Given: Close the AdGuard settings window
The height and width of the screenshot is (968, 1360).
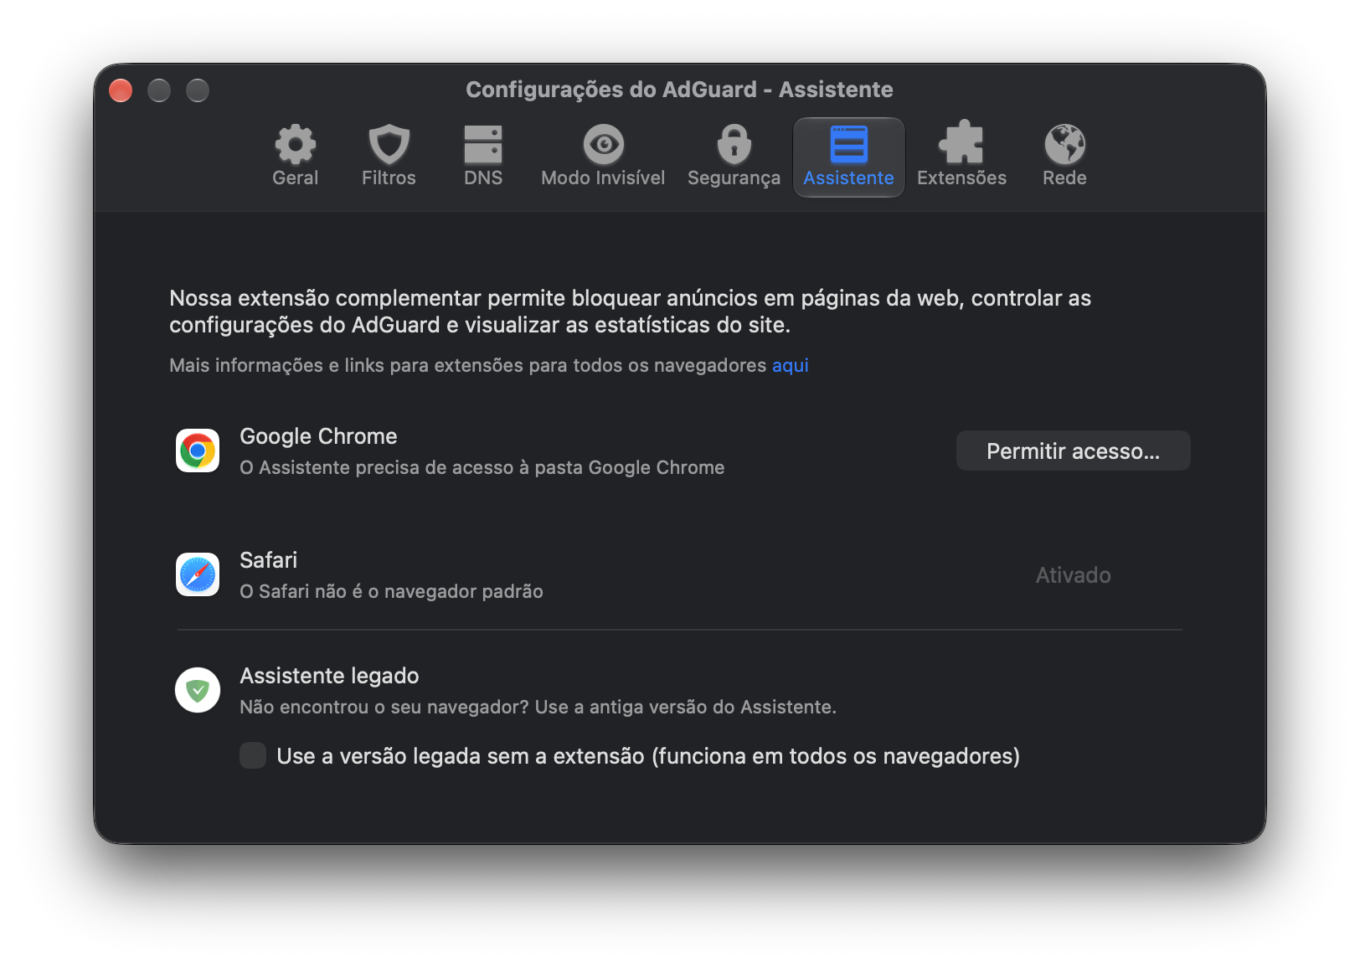Looking at the screenshot, I should (121, 90).
